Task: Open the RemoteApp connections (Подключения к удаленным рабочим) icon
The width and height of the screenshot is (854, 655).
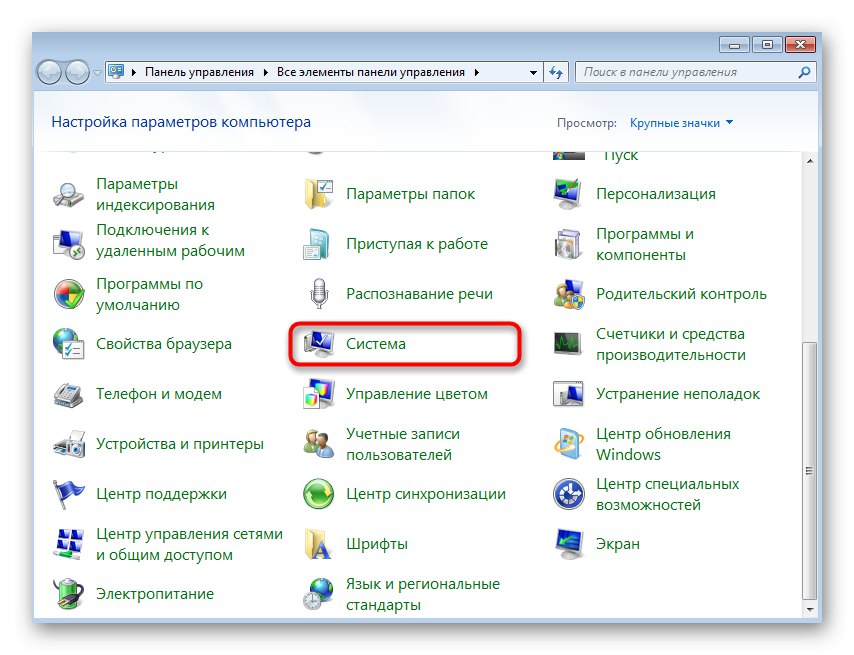Action: (x=69, y=244)
